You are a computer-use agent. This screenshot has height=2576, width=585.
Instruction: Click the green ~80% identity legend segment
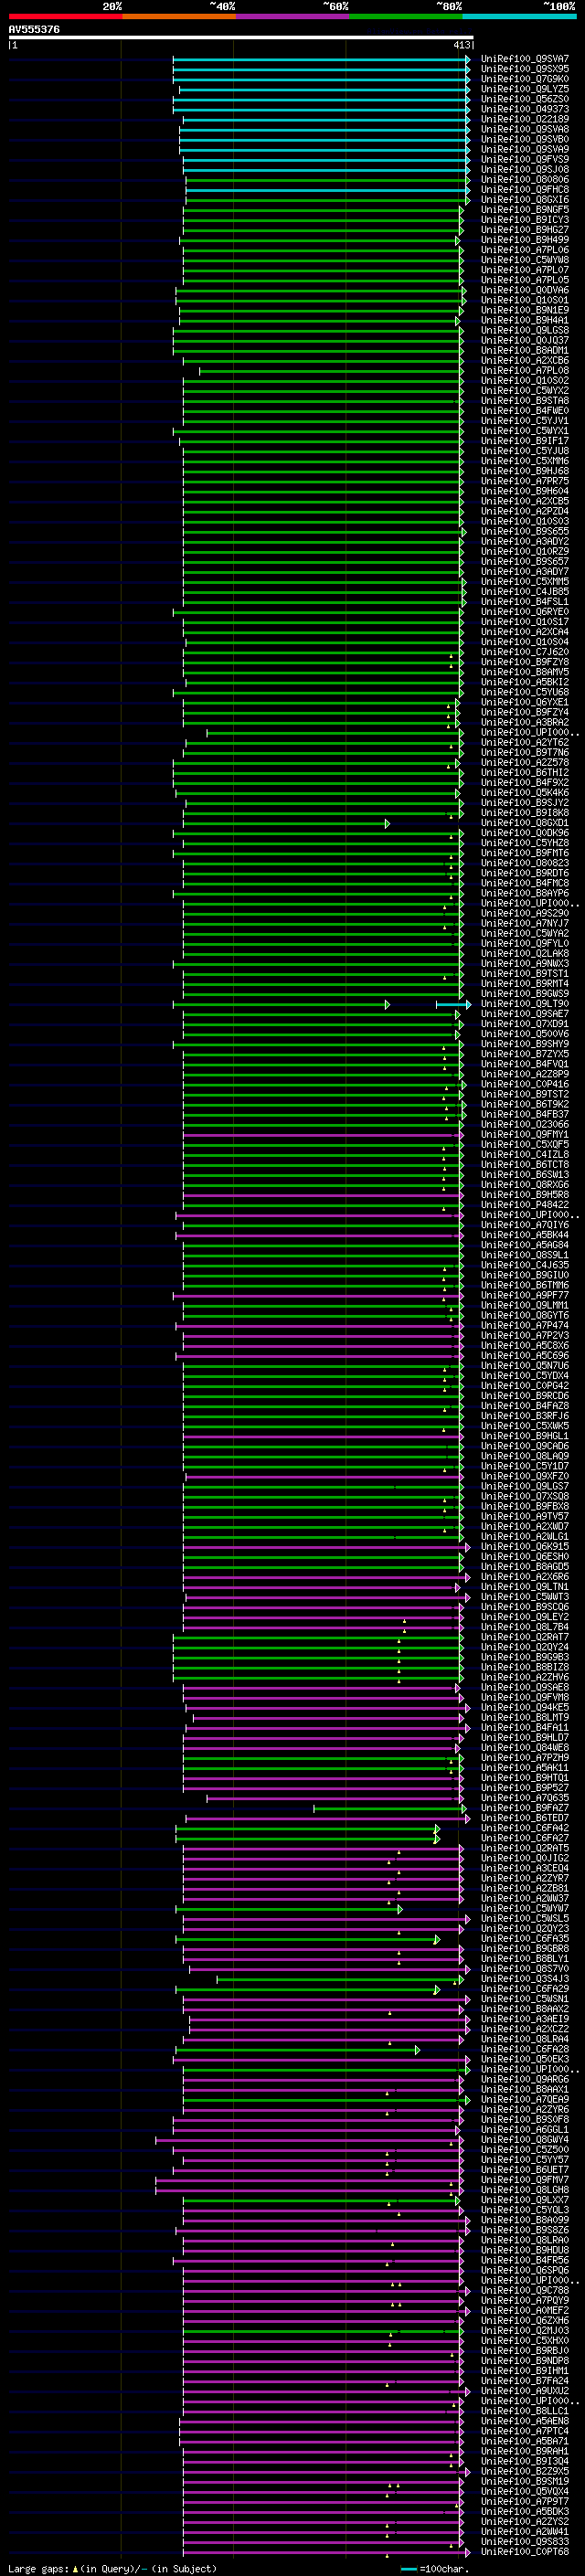pyautogui.click(x=406, y=16)
